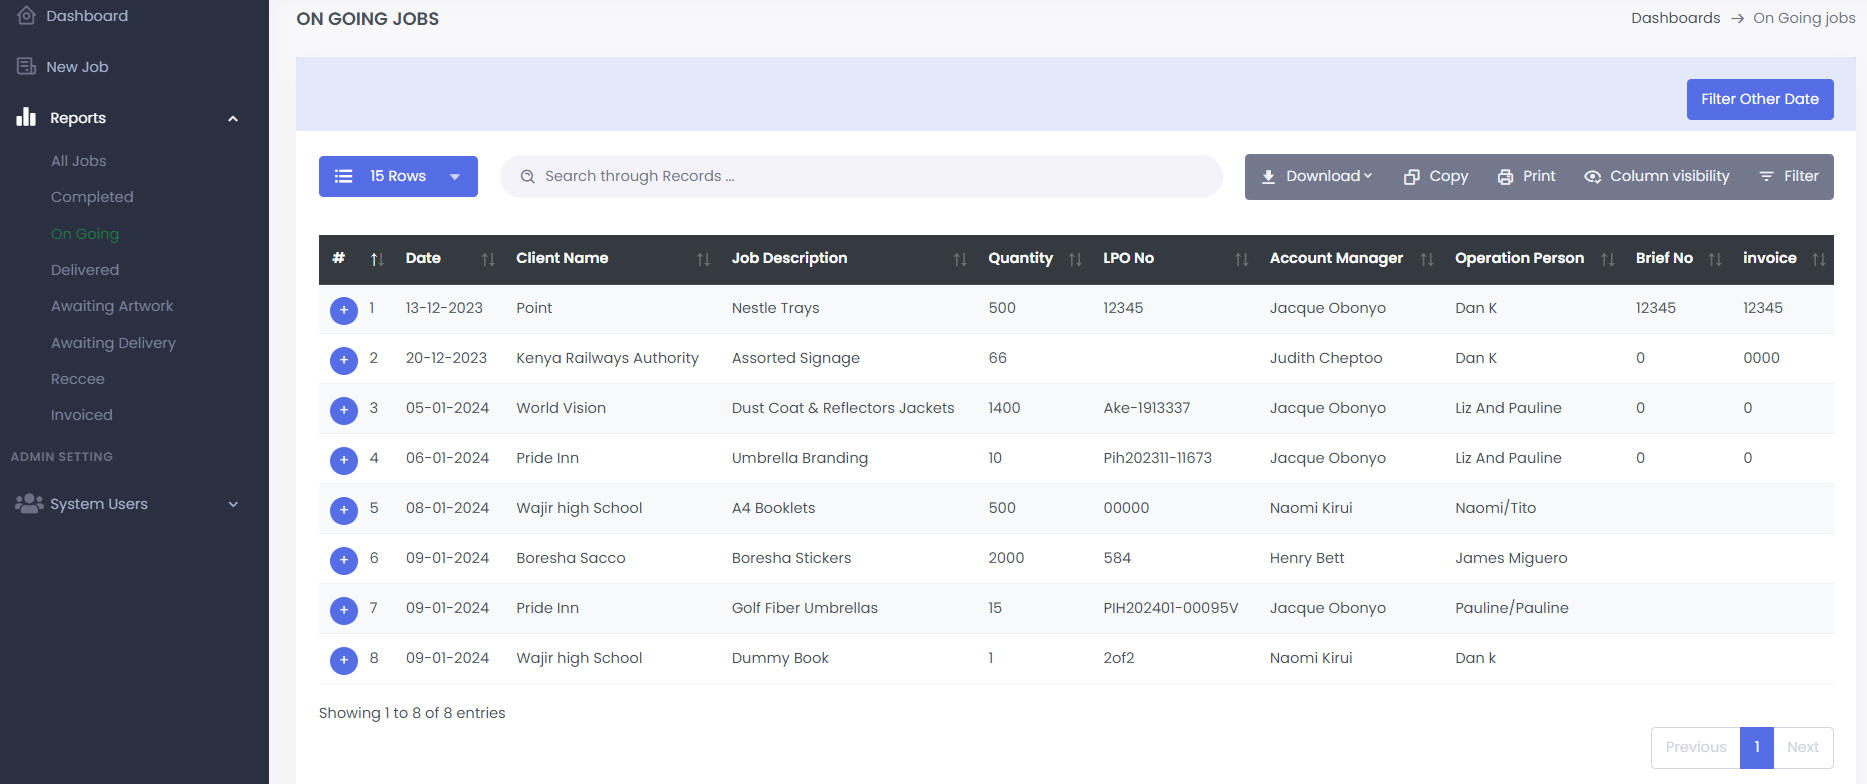
Task: Click the eye icon for Column visibility
Action: click(1593, 176)
